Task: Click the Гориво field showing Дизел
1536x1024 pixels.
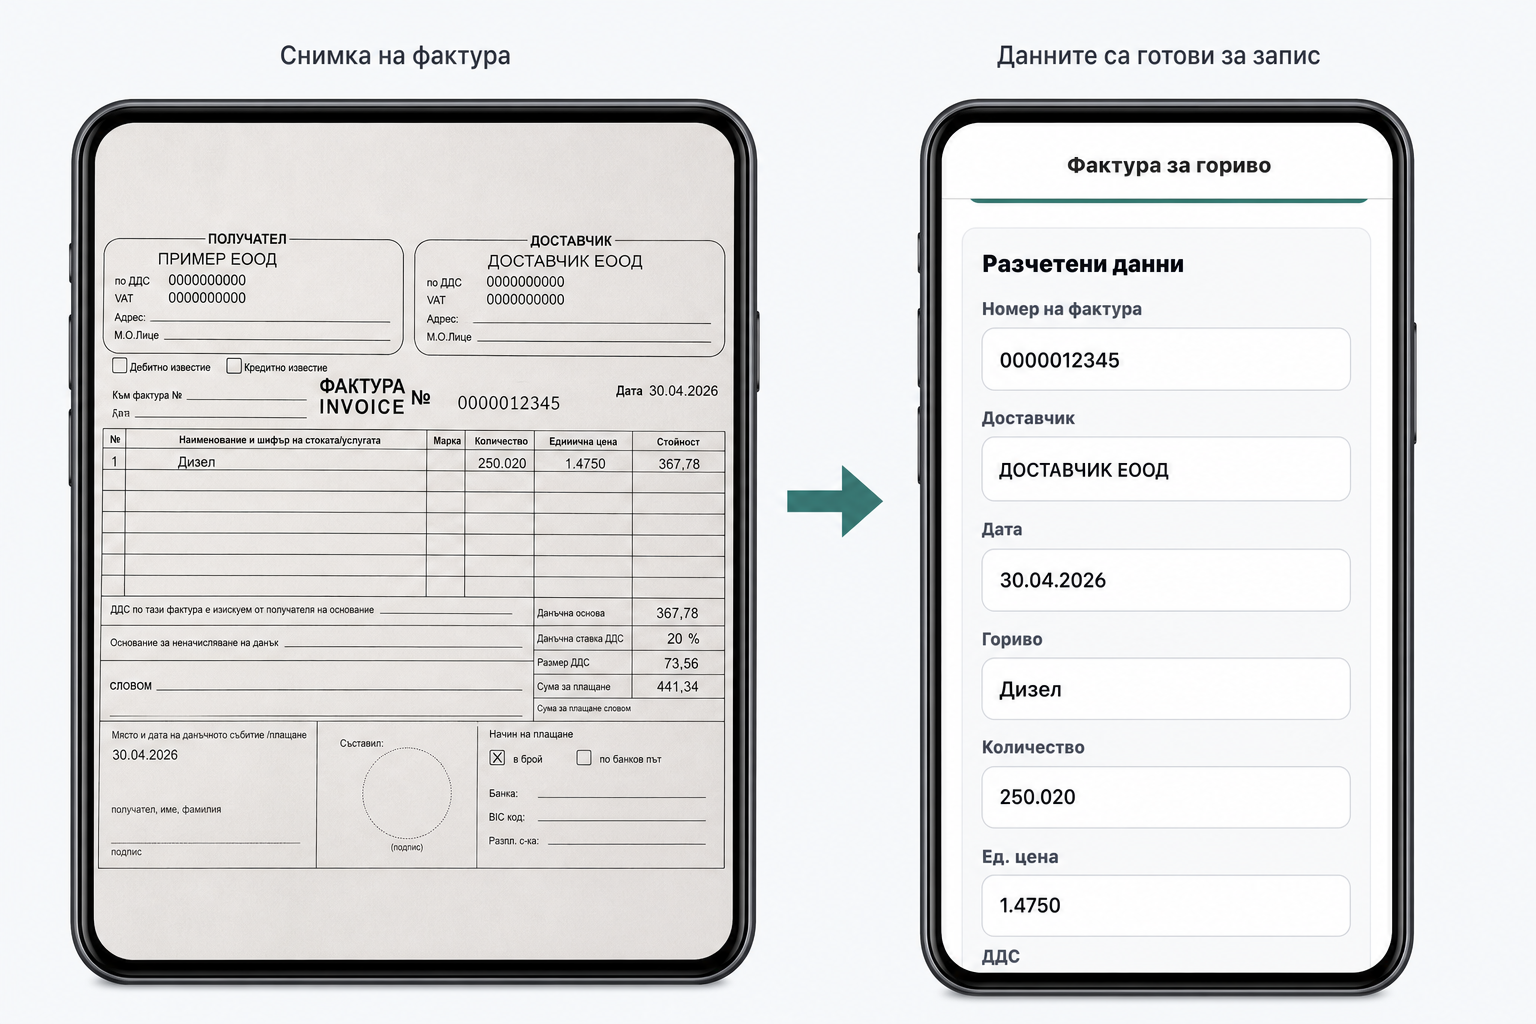Action: (1166, 689)
